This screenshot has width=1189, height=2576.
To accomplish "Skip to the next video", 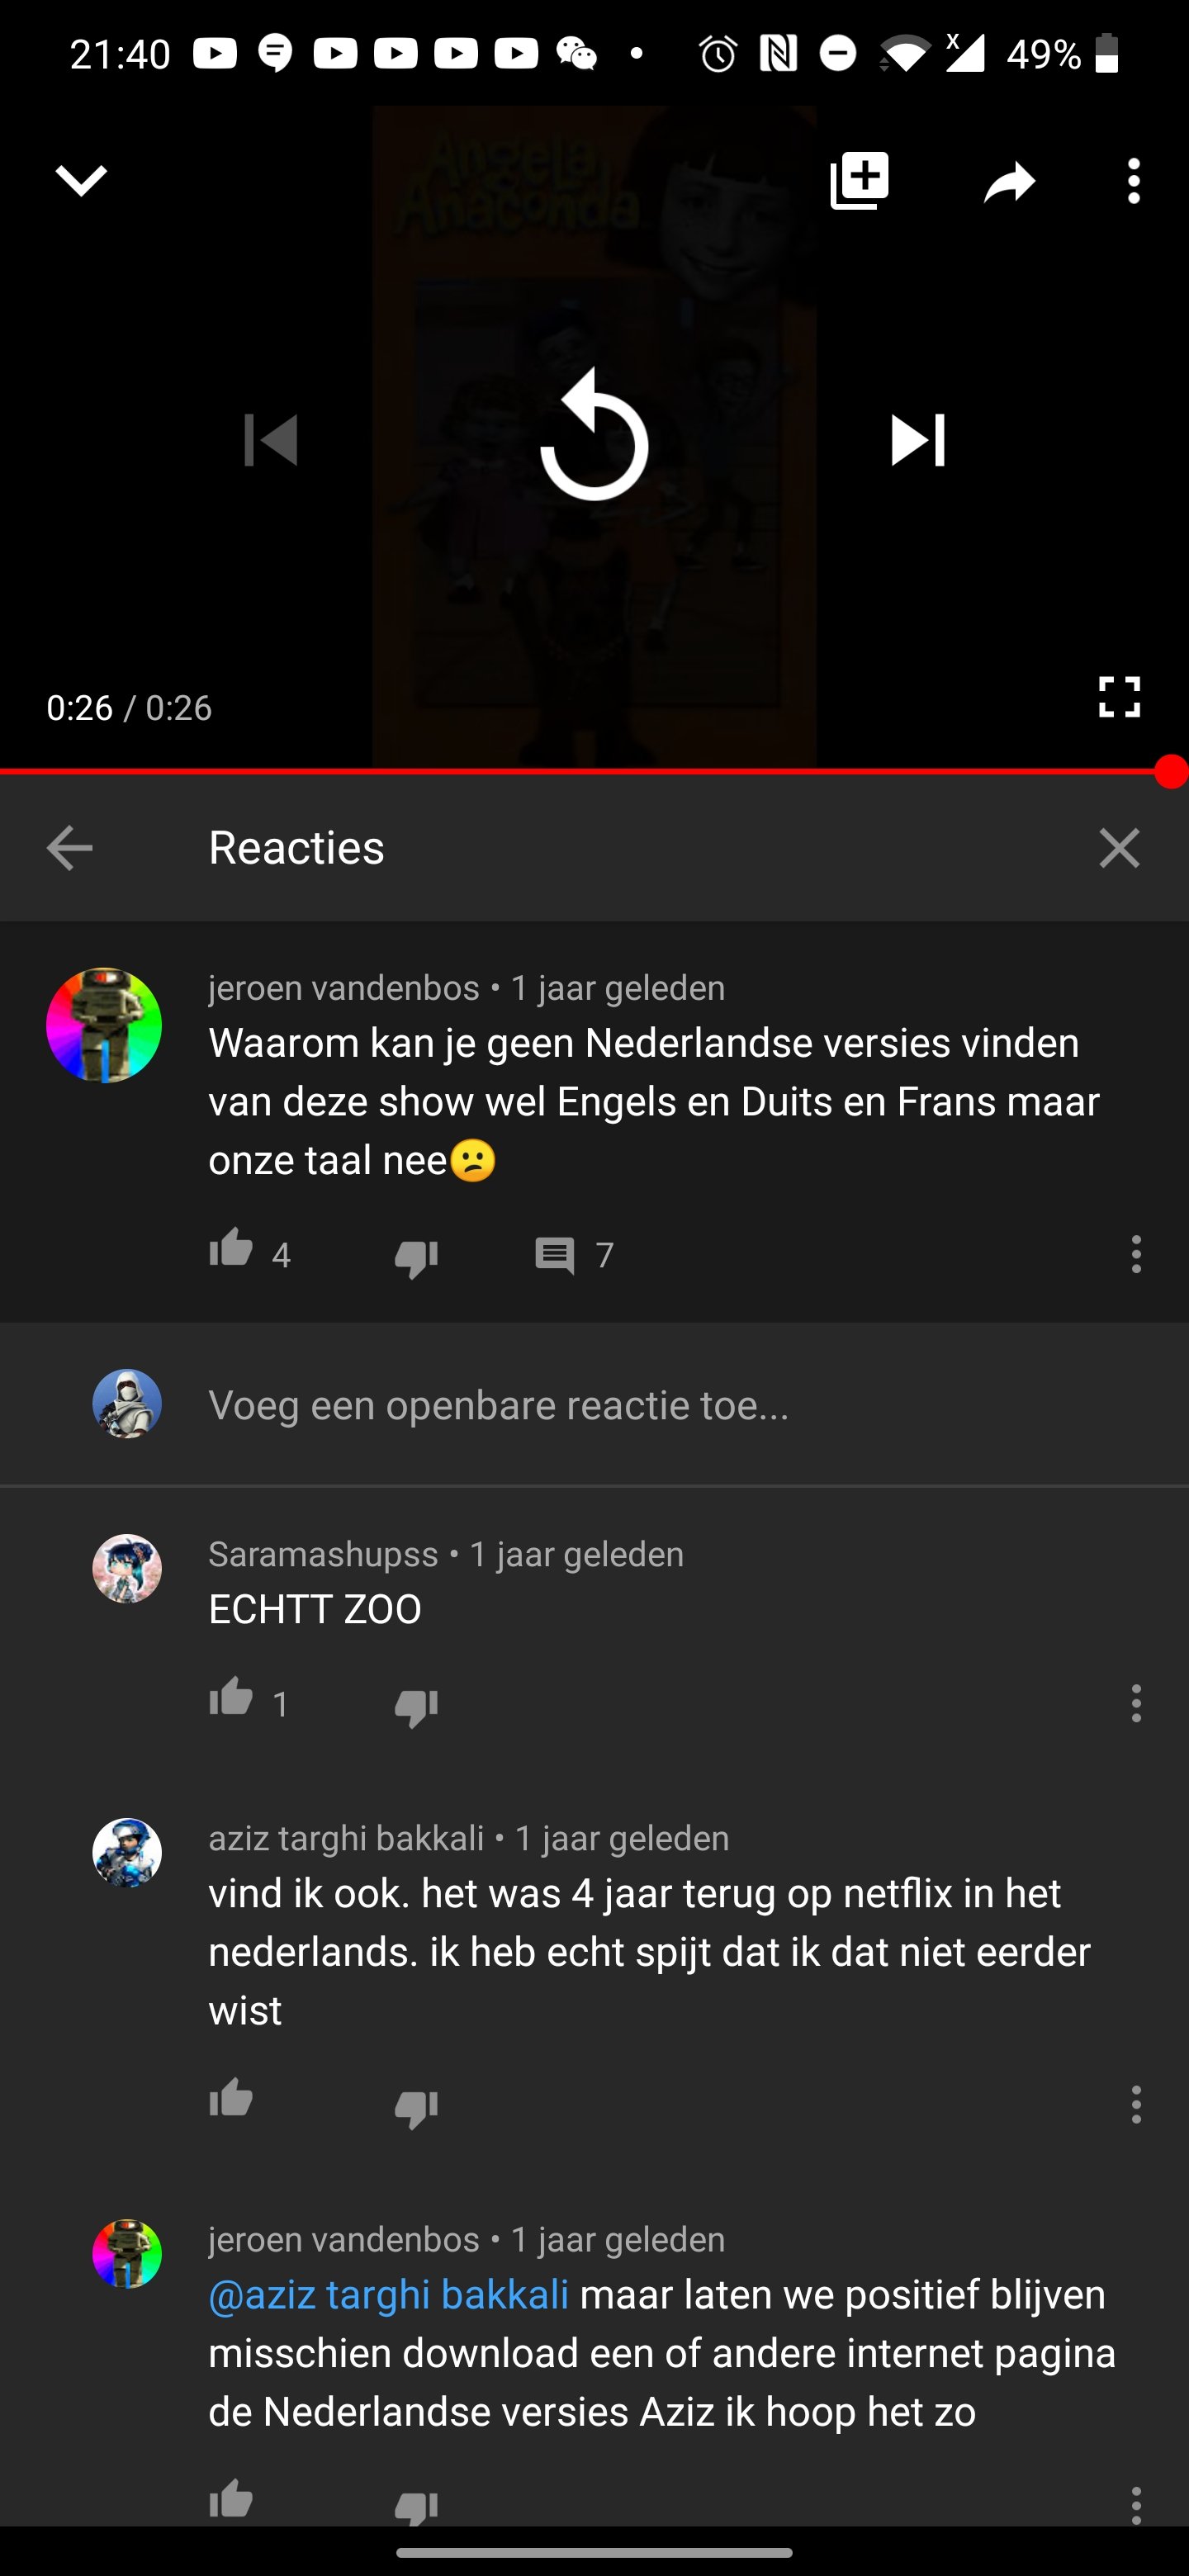I will (917, 440).
